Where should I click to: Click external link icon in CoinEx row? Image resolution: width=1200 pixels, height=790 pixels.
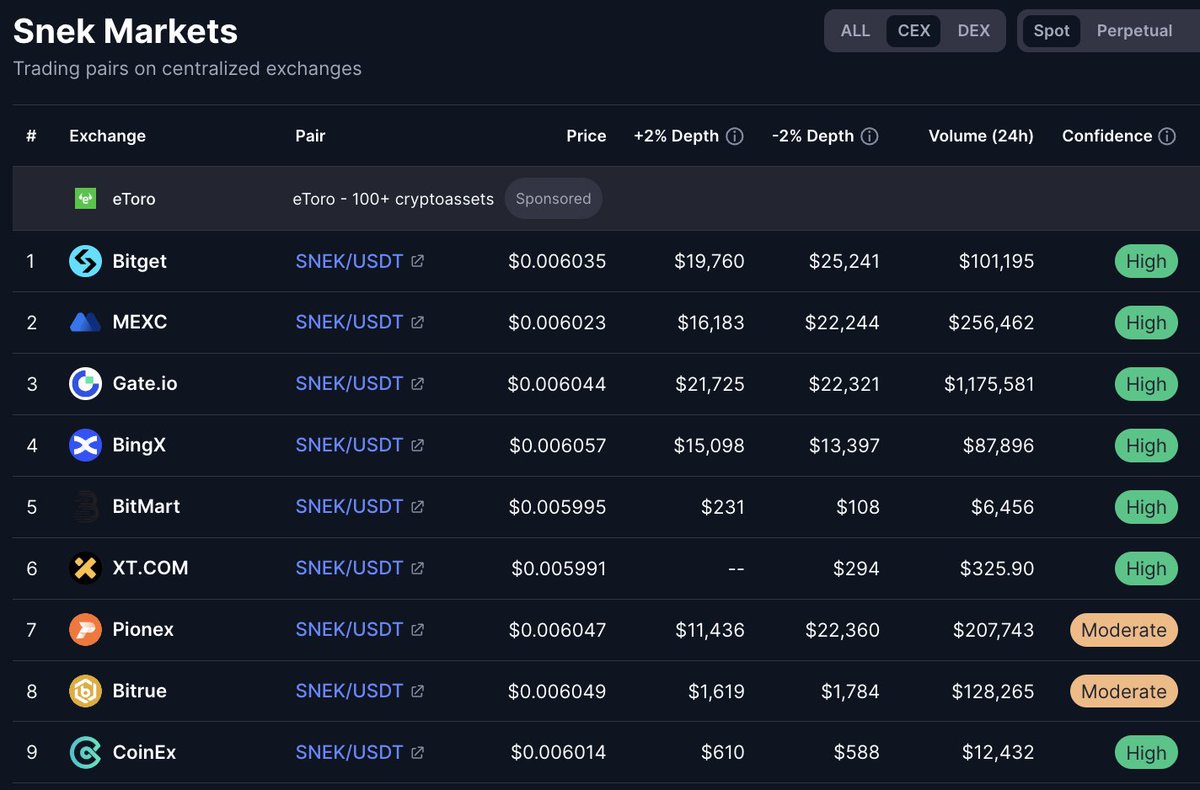coord(417,753)
